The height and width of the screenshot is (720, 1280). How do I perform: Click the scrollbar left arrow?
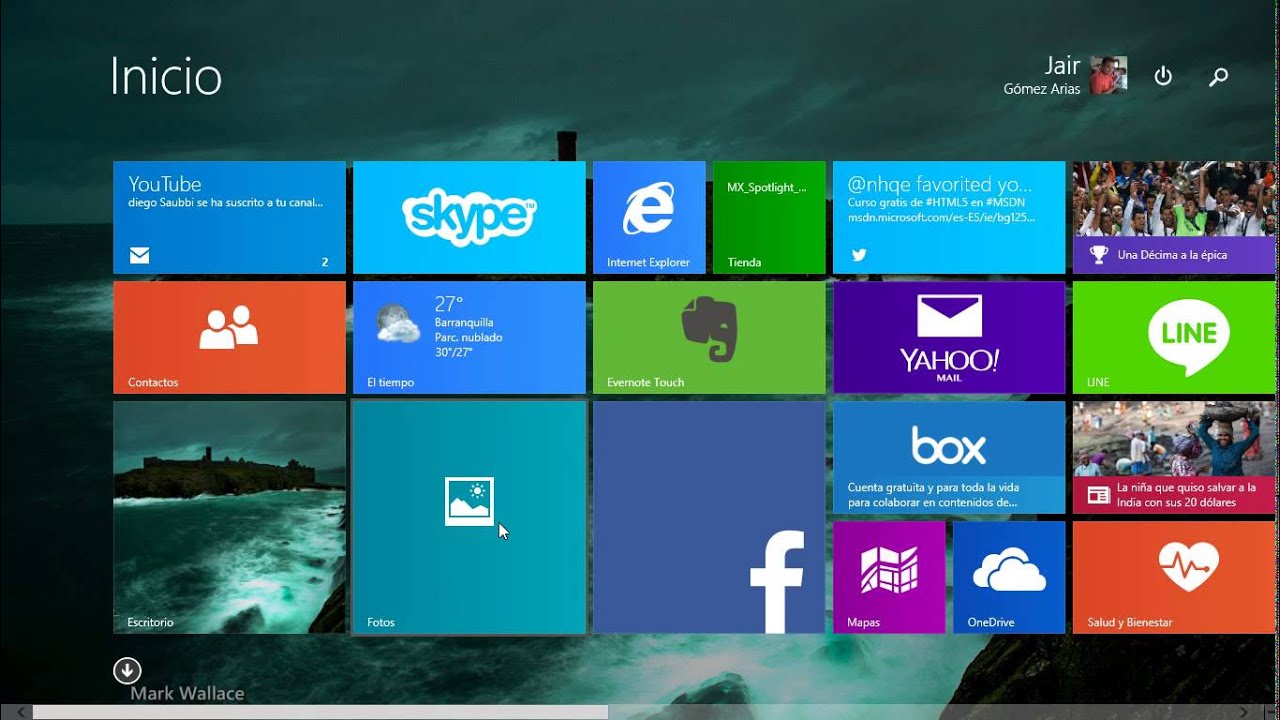(x=19, y=712)
